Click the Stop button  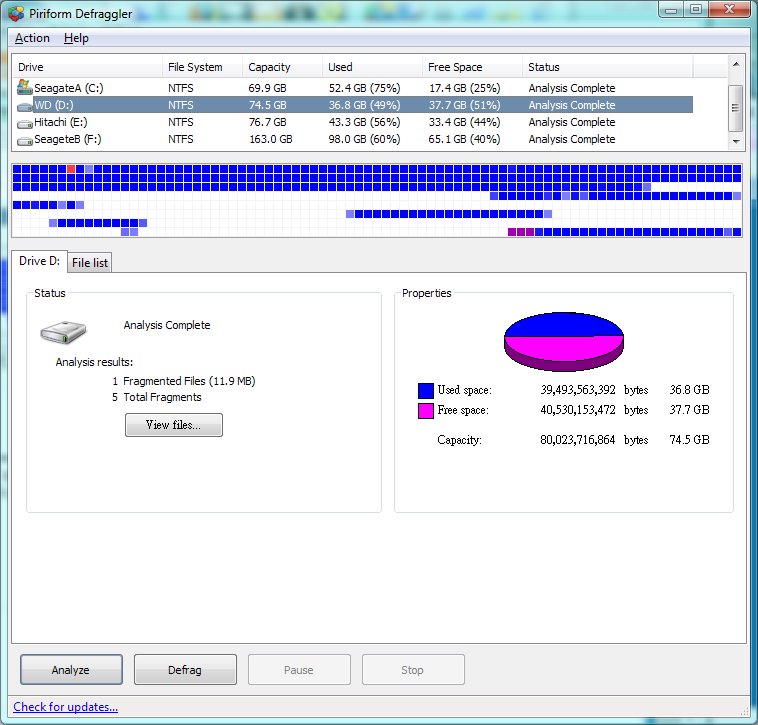point(413,669)
